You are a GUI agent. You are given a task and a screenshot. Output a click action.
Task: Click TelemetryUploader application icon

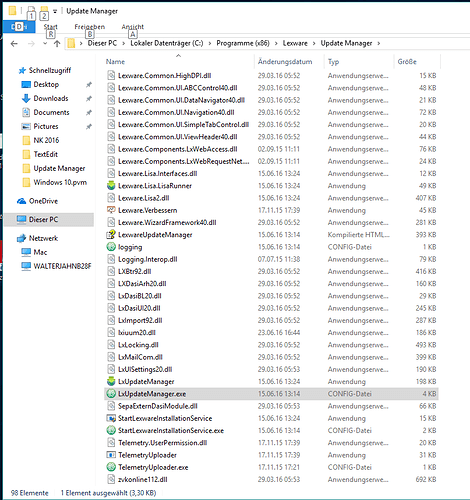pos(111,455)
